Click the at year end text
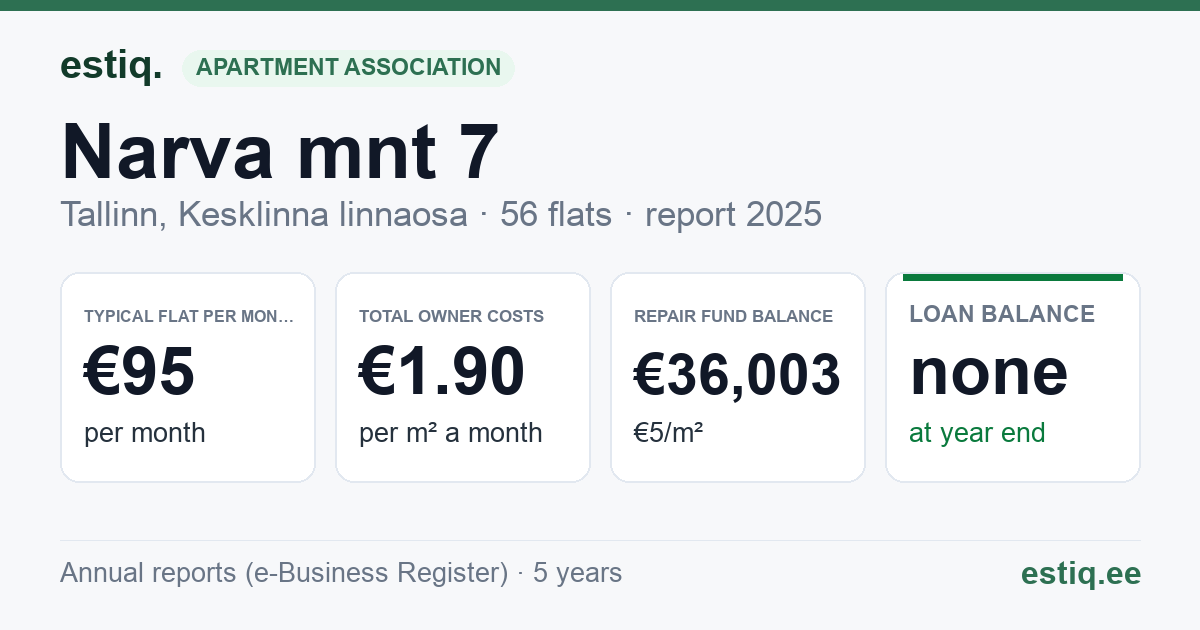The width and height of the screenshot is (1200, 630). click(977, 433)
